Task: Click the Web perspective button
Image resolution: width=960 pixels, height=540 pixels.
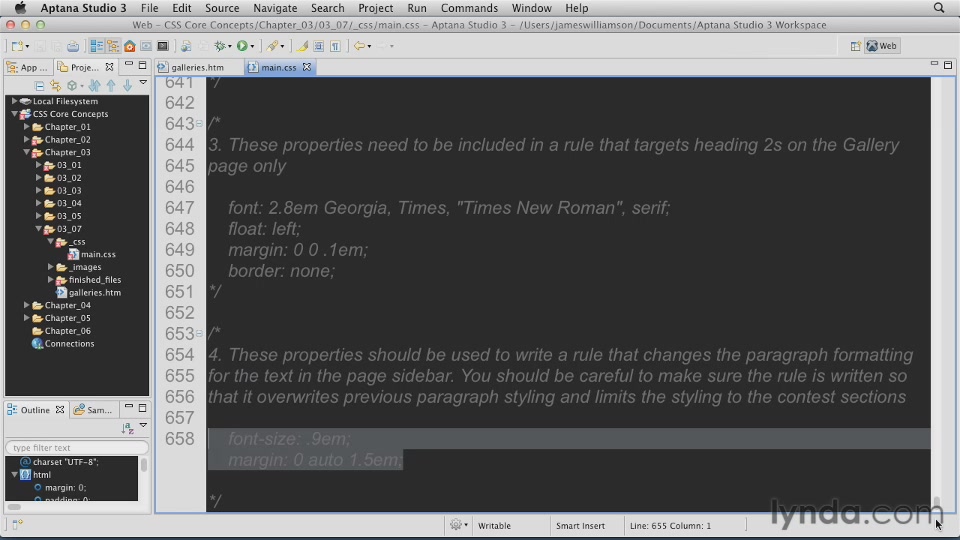Action: coord(882,46)
